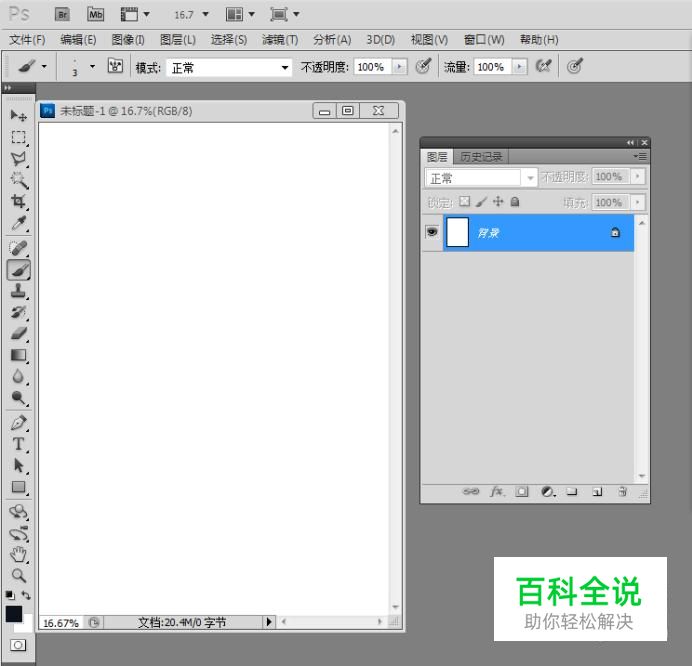
Task: Open the 滤镜(T) menu
Action: coord(280,40)
